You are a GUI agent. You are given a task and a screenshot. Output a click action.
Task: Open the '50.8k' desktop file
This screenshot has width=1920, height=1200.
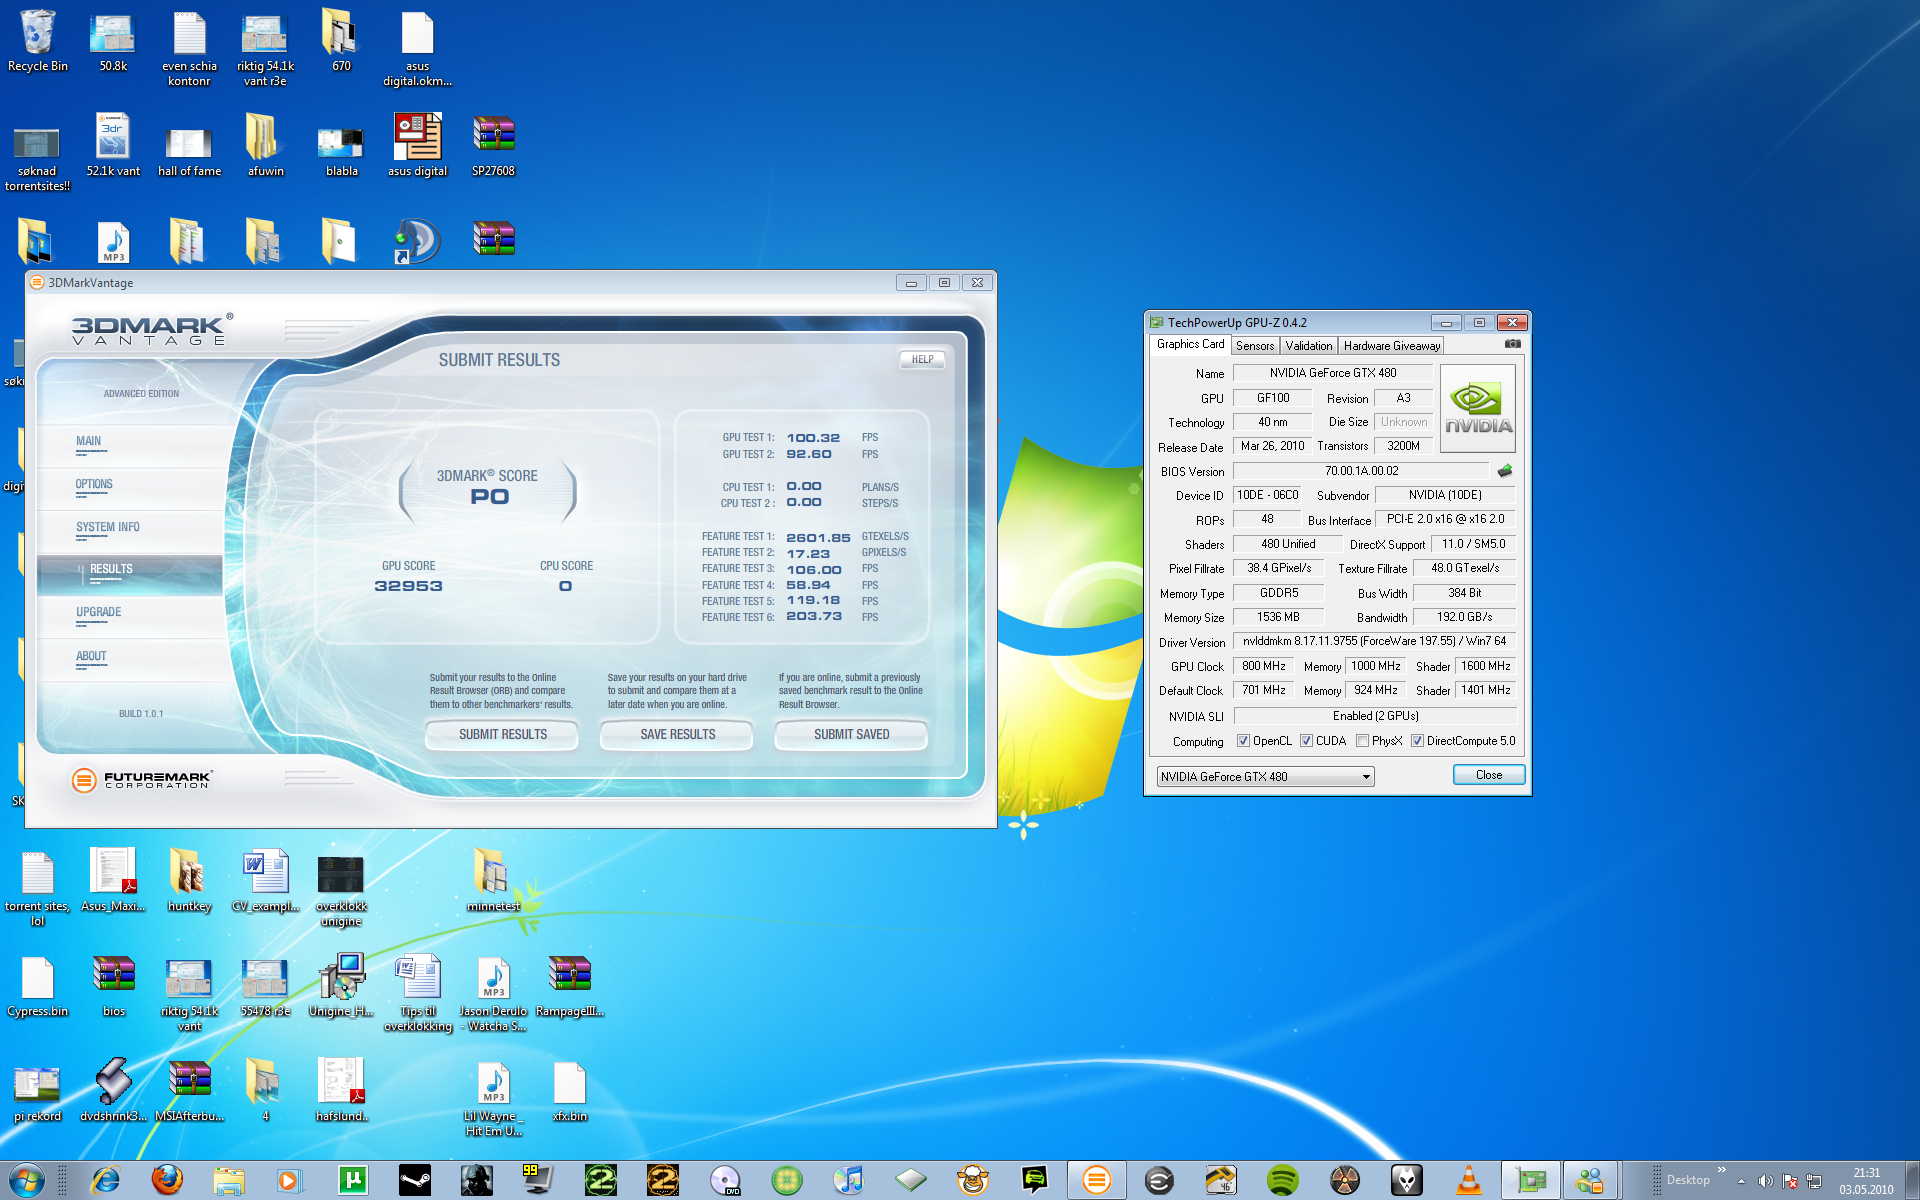tap(113, 41)
